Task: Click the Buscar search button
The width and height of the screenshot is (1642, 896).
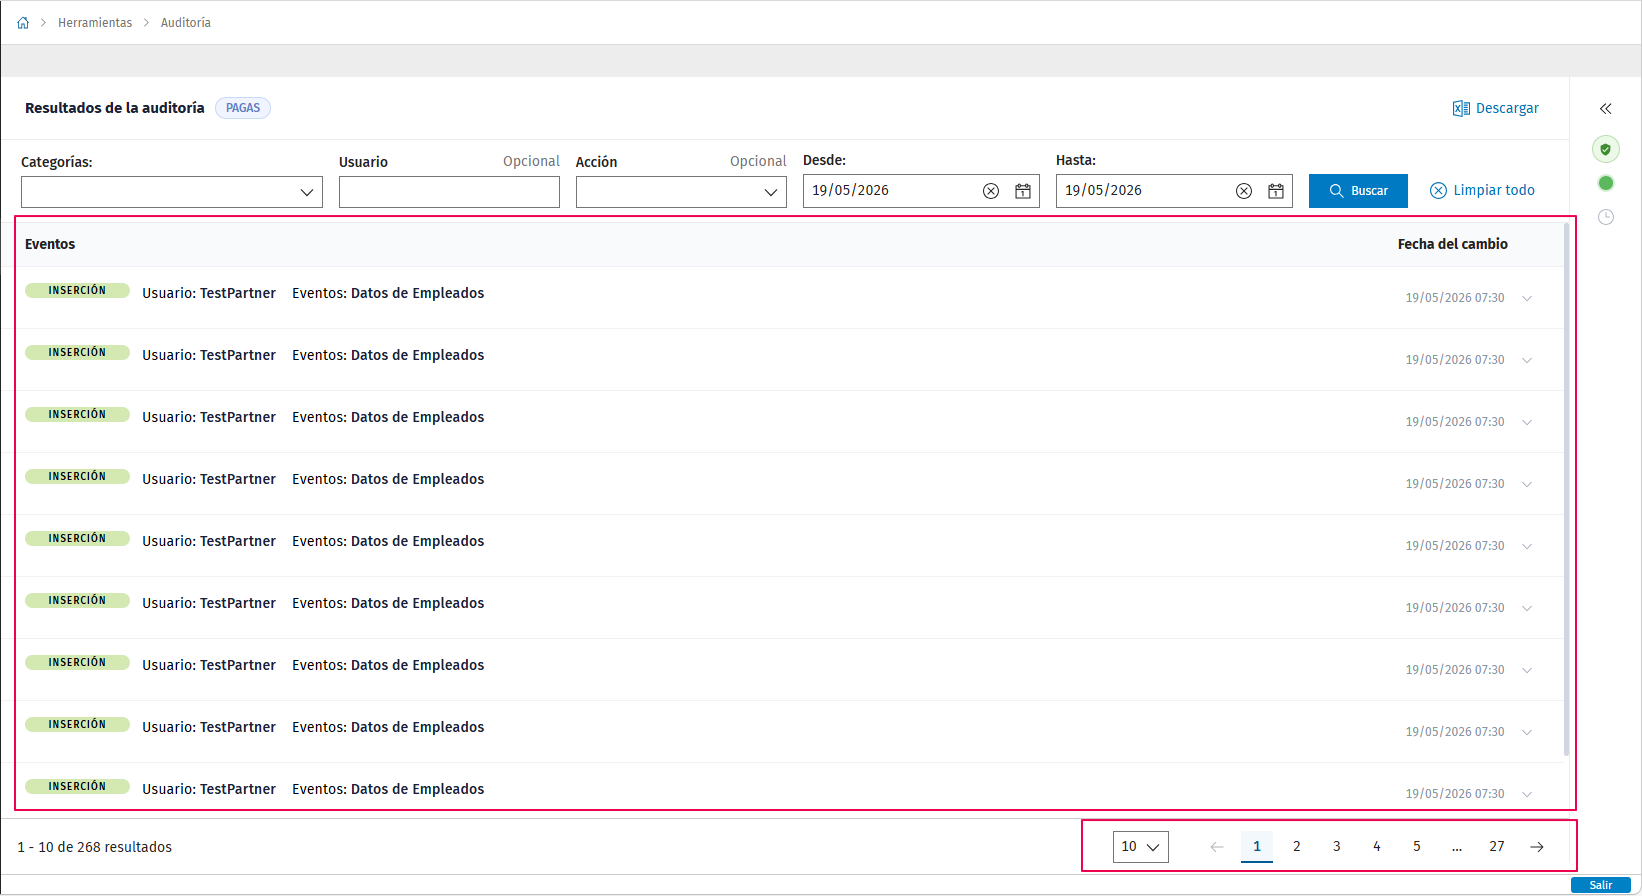Action: (x=1358, y=191)
